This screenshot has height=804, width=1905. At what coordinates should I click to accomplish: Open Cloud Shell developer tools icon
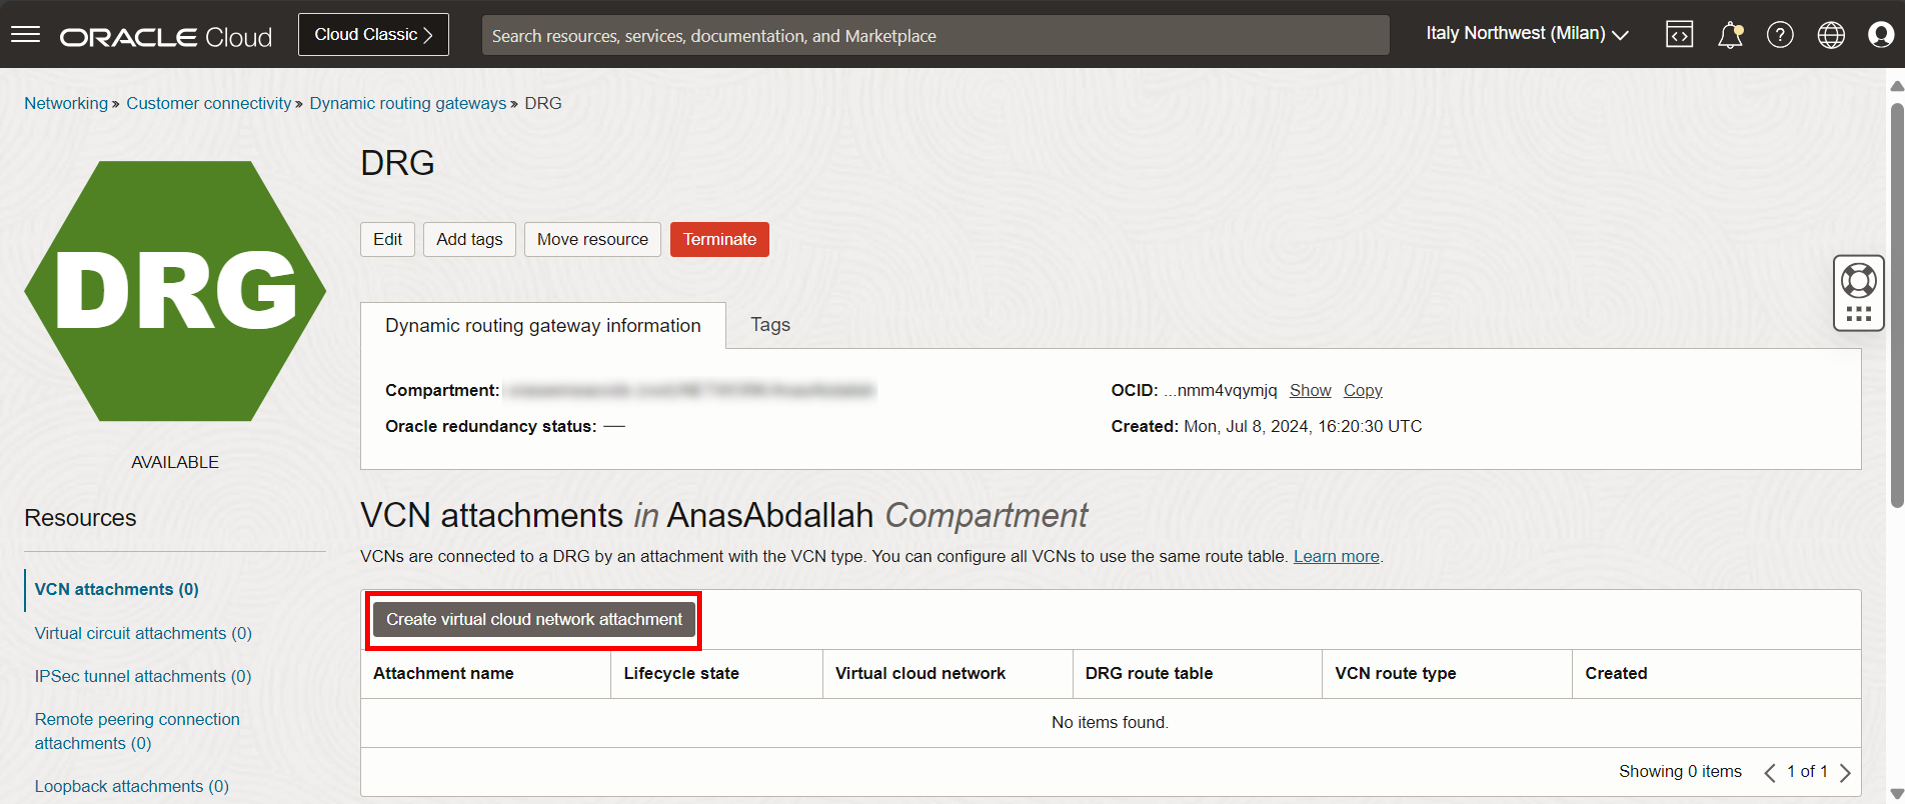click(x=1679, y=35)
